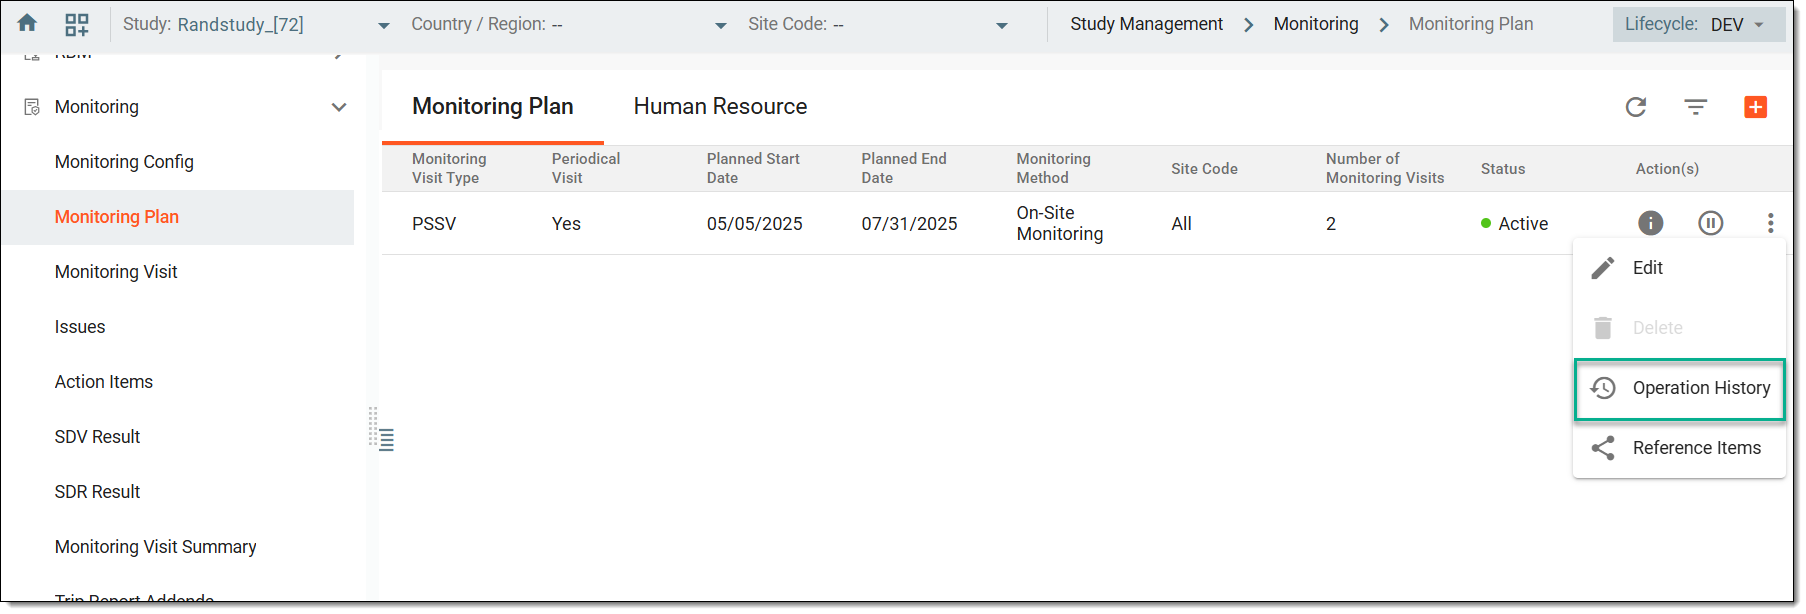Open Monitoring Visit Summary in sidebar
This screenshot has width=1806, height=614.
pyautogui.click(x=156, y=547)
